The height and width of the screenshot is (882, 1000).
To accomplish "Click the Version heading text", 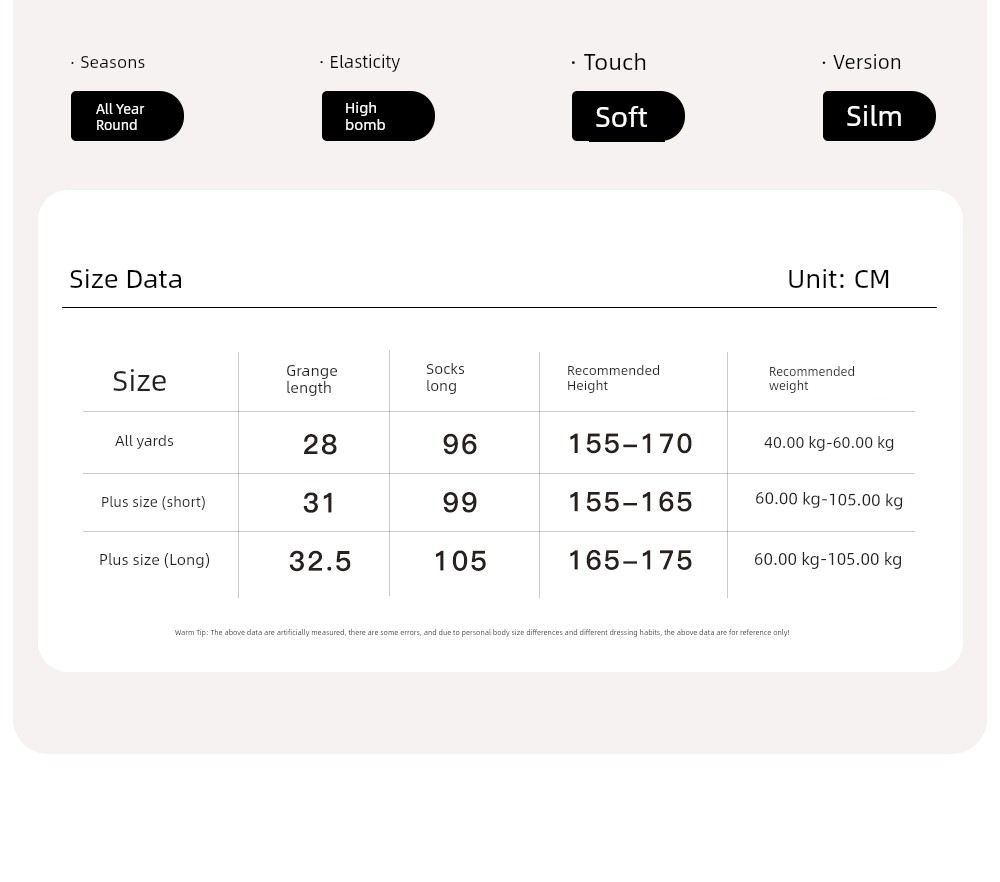I will coord(867,62).
